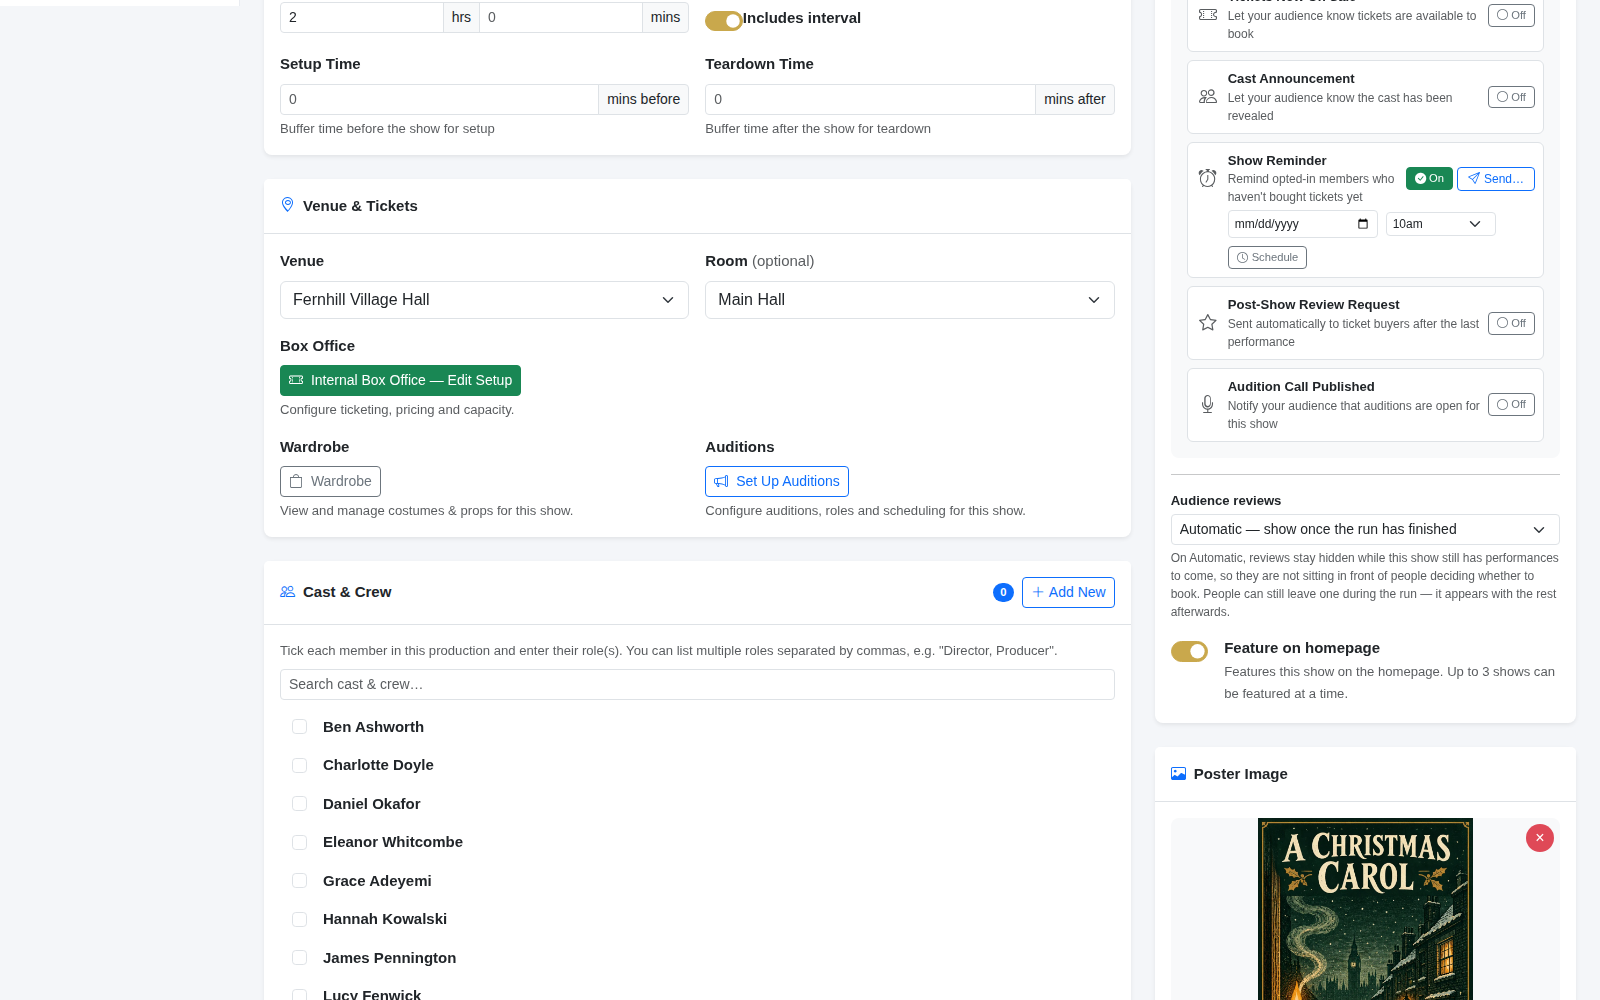Open the calendar picker in reminder date field
Image resolution: width=1600 pixels, height=1000 pixels.
pos(1363,224)
